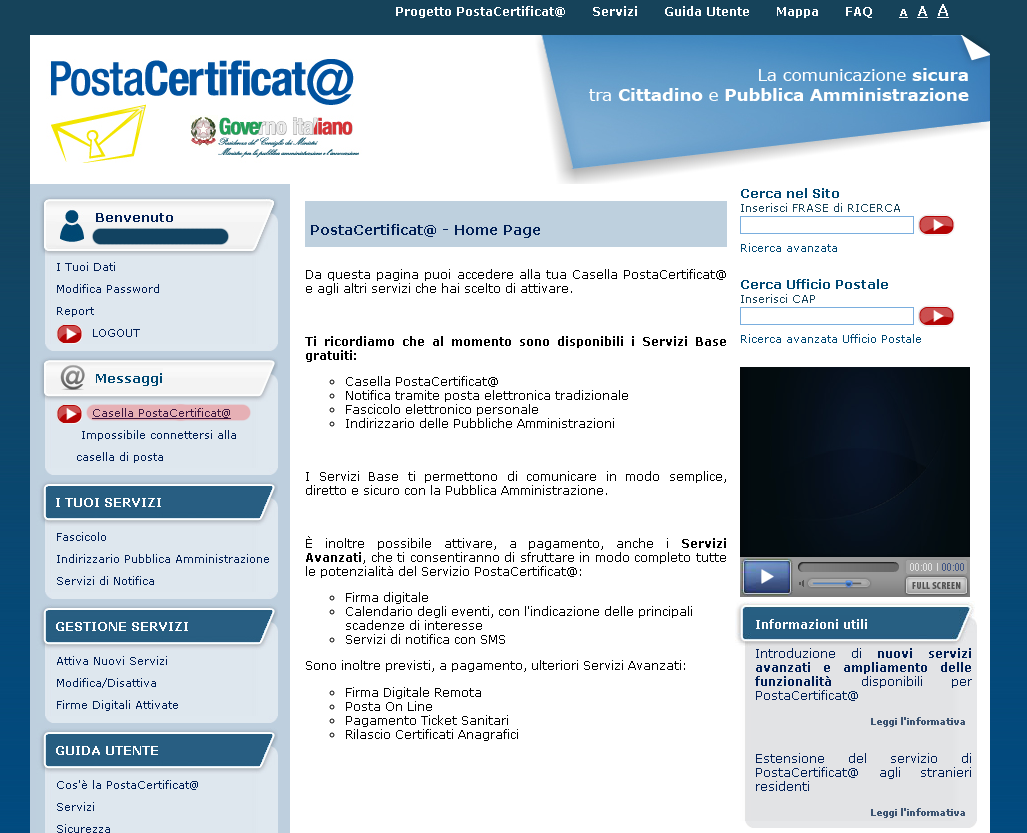Click 'Servizi di notifica con SMS' item
Screen dimensions: 1027x833
pyautogui.click(x=426, y=640)
